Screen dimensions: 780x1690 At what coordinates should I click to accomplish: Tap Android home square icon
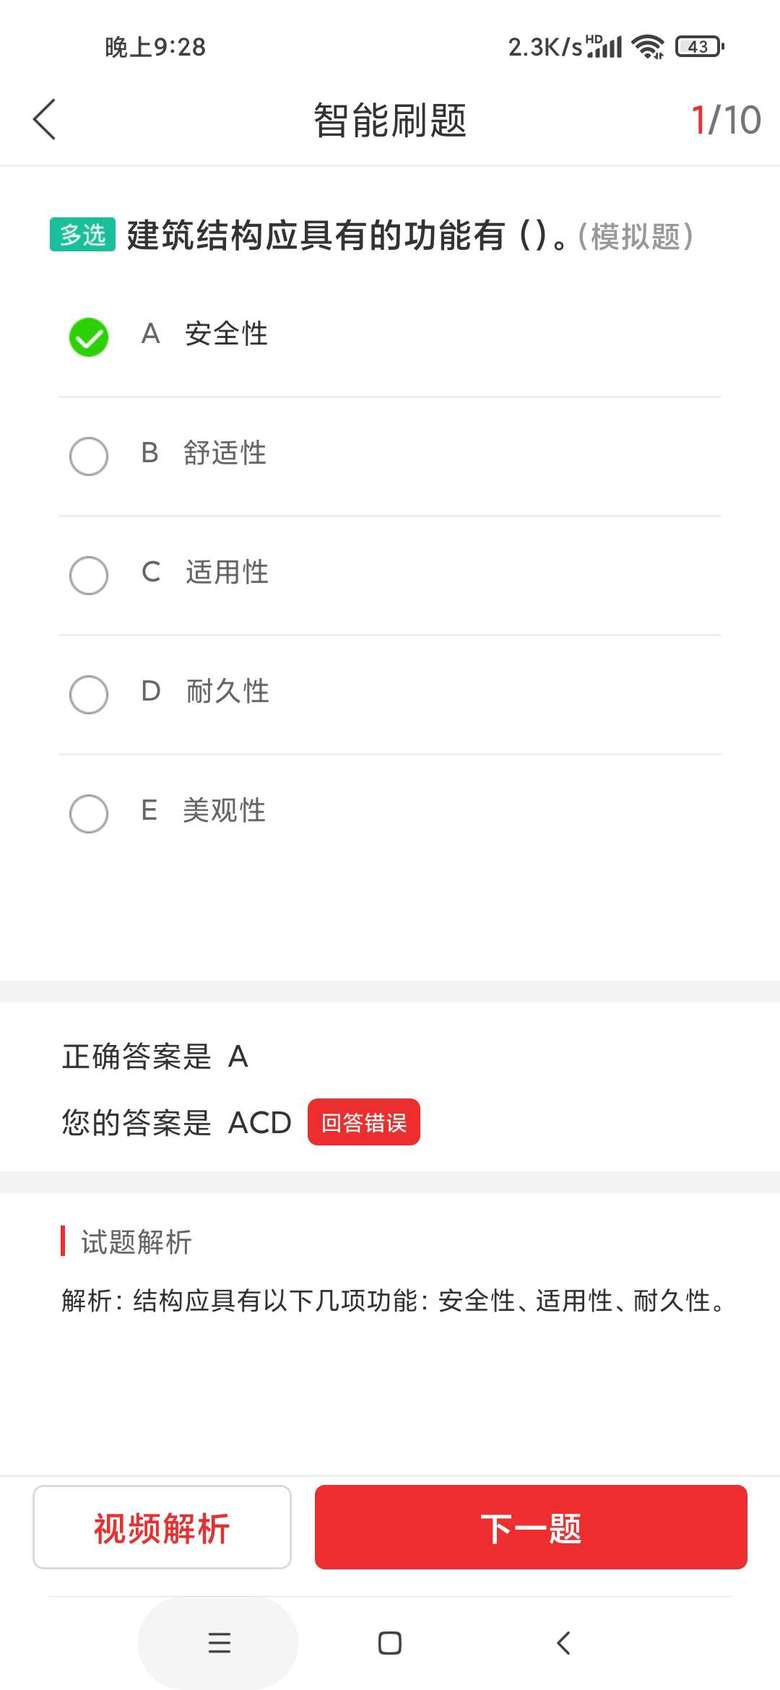click(x=390, y=1643)
